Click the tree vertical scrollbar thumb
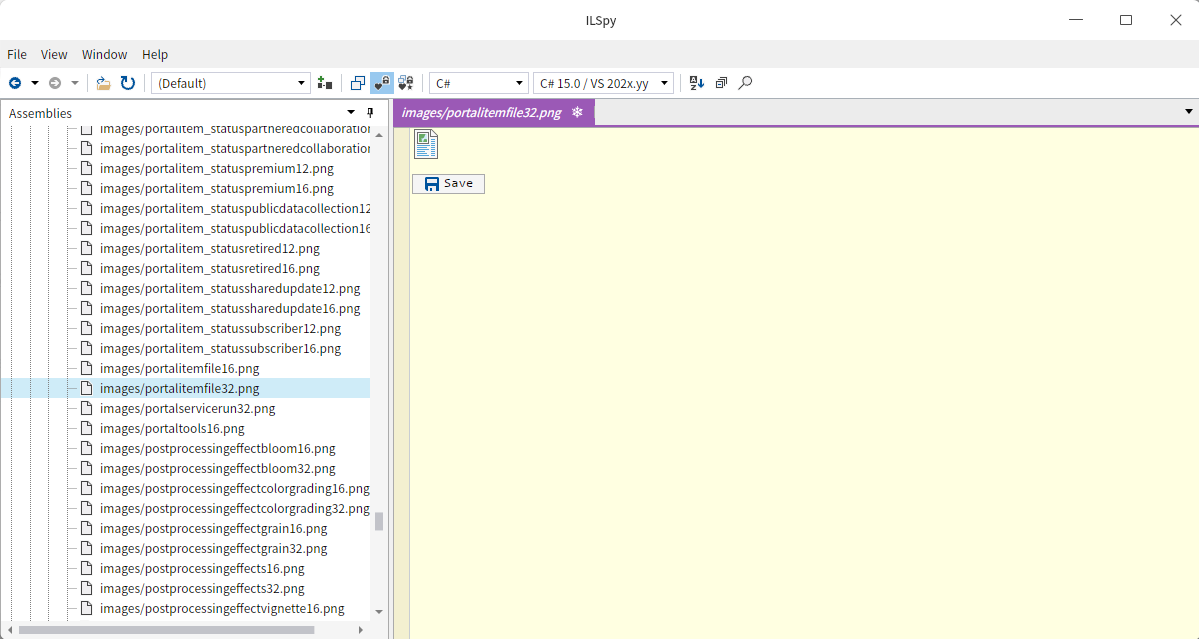This screenshot has height=639, width=1199. 379,521
